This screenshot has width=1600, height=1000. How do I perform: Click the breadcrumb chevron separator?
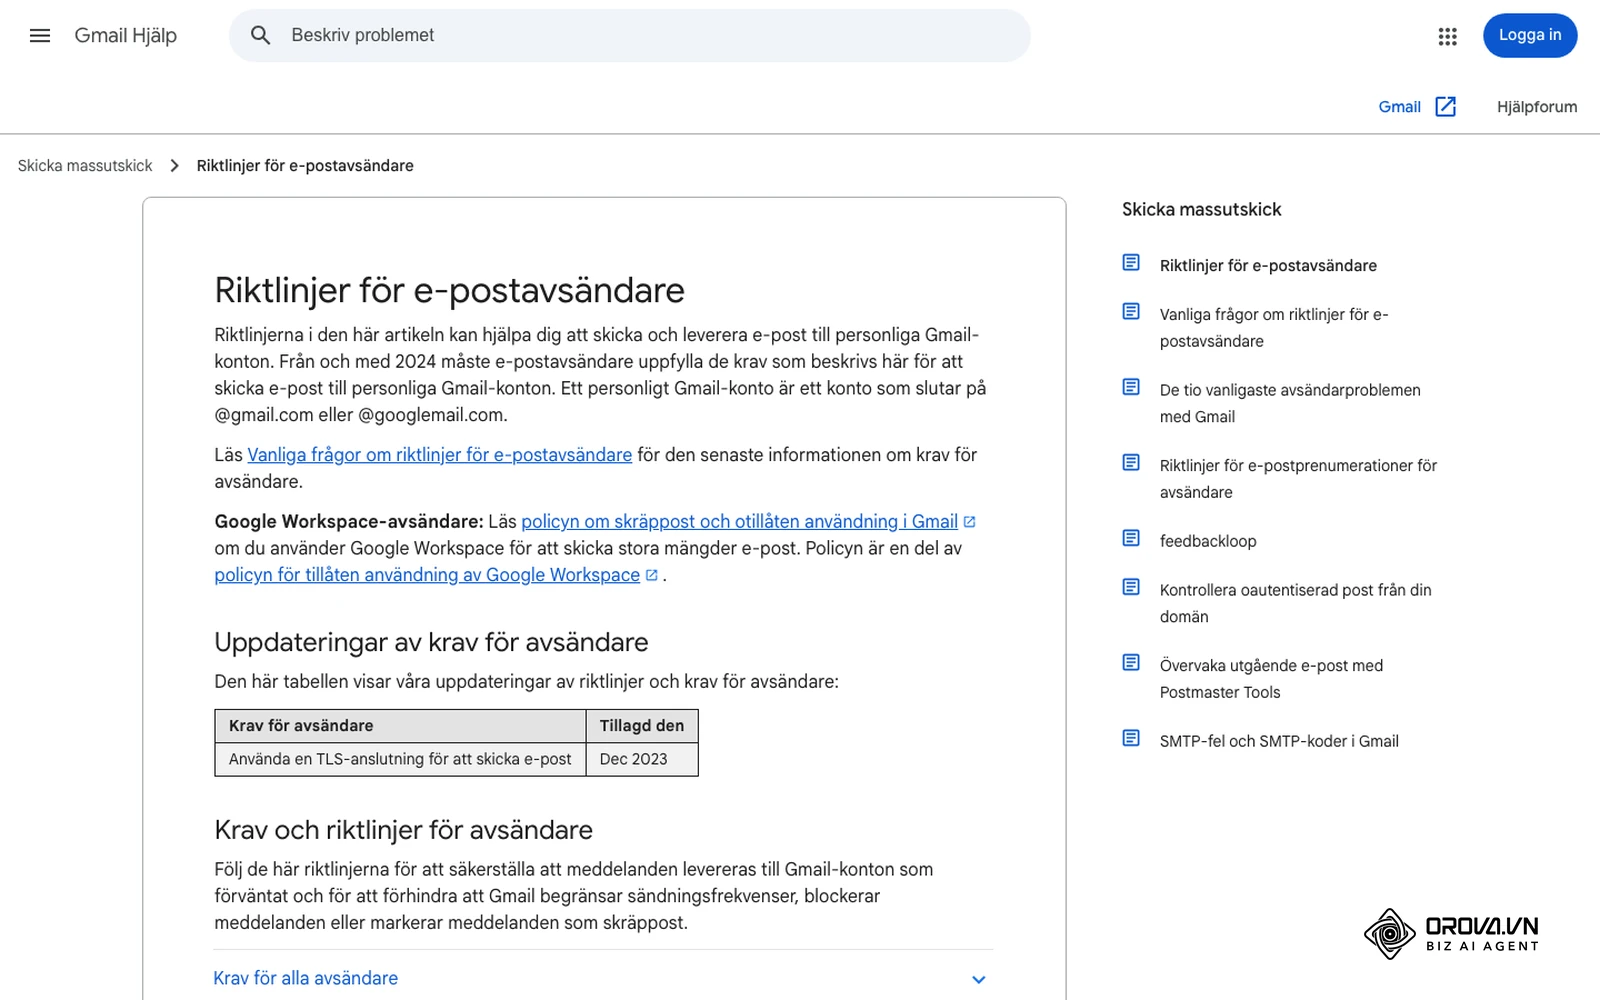coord(175,166)
